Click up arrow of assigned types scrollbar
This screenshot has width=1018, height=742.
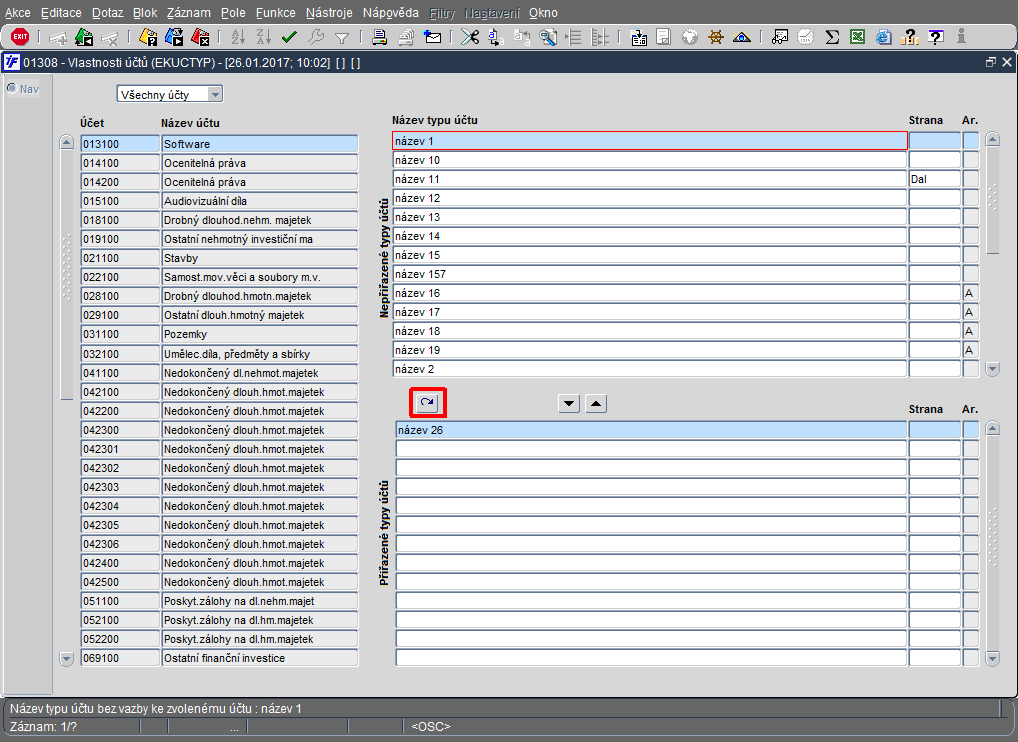point(992,428)
